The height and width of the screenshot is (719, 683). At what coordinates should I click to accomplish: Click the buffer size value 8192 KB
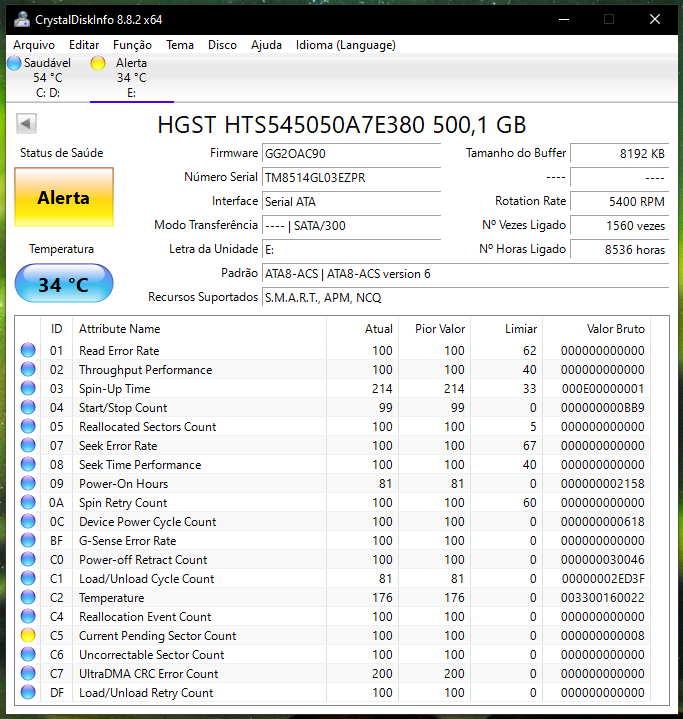click(619, 153)
